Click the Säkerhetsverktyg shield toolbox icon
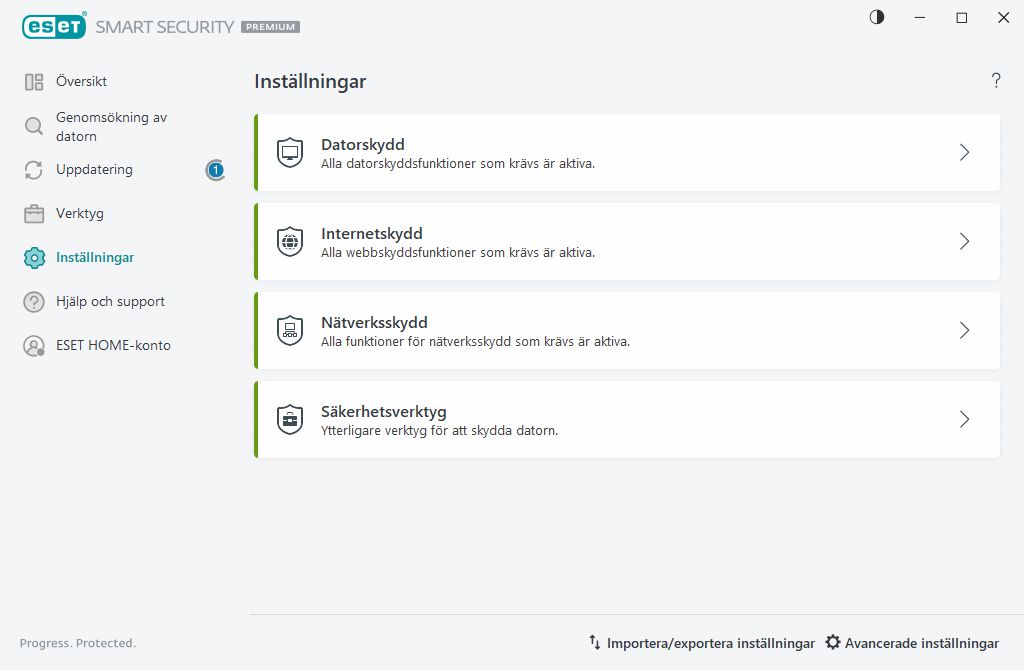The width and height of the screenshot is (1024, 670). pos(290,420)
